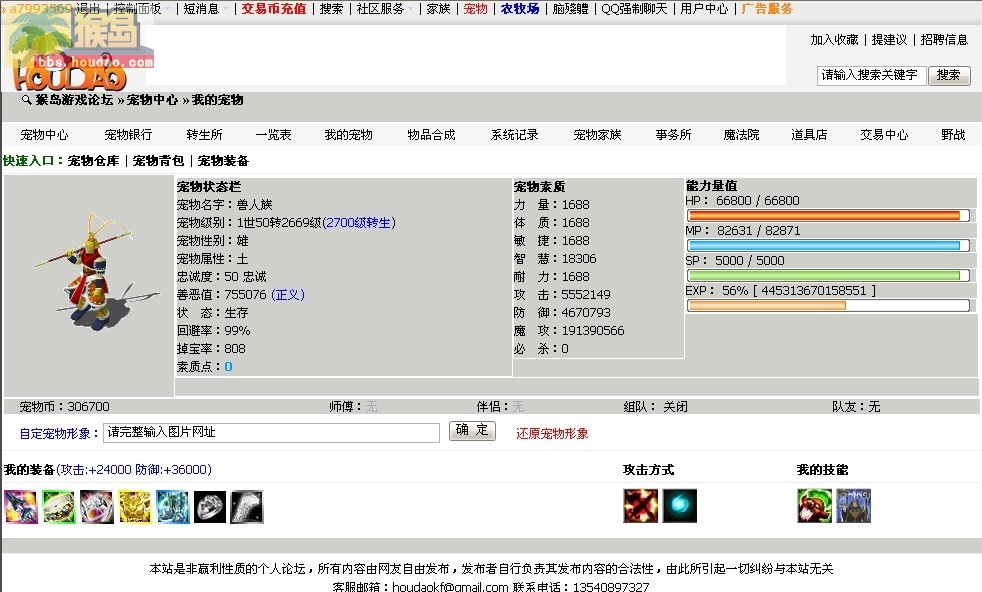Image resolution: width=982 pixels, height=592 pixels.
Task: Click the red 宠物 top navigation link
Action: pyautogui.click(x=475, y=9)
